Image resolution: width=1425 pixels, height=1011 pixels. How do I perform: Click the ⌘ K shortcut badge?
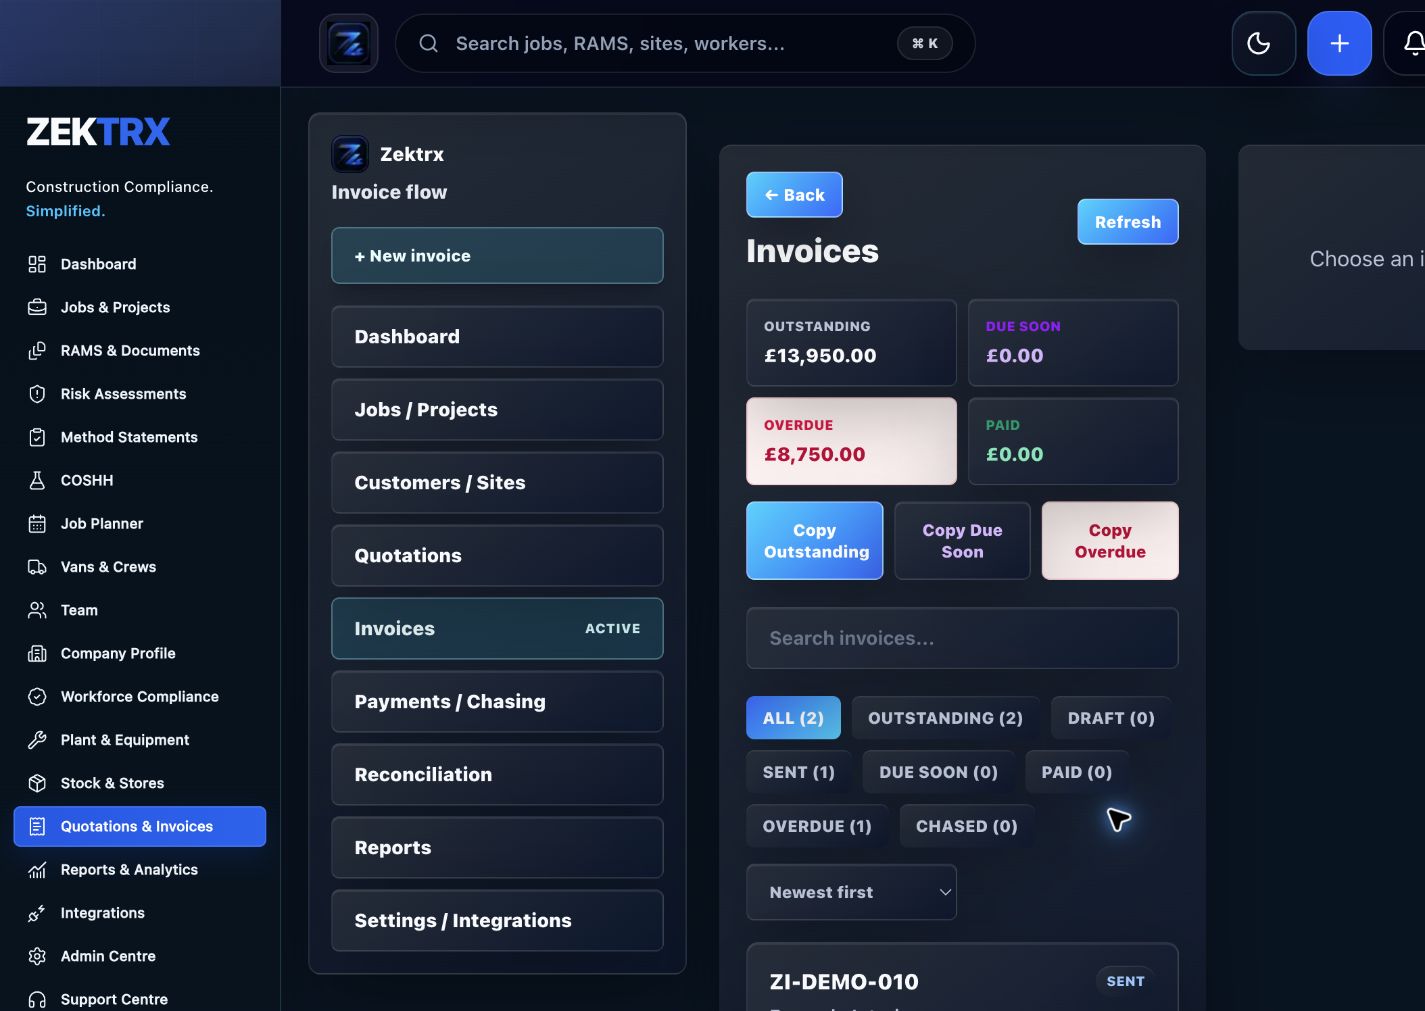[x=925, y=43]
